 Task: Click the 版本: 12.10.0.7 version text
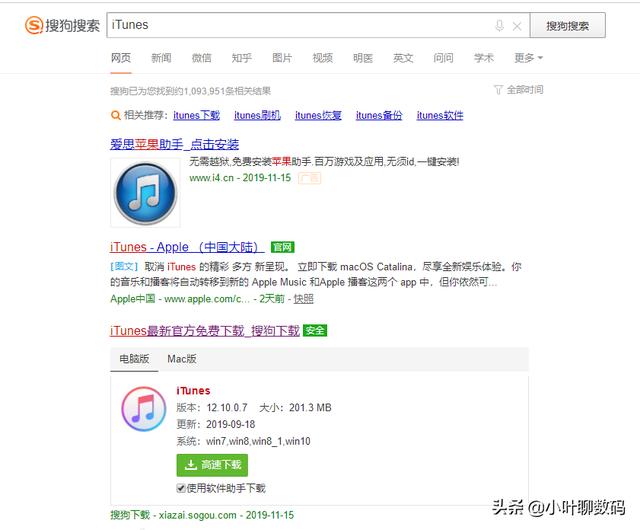pos(212,408)
